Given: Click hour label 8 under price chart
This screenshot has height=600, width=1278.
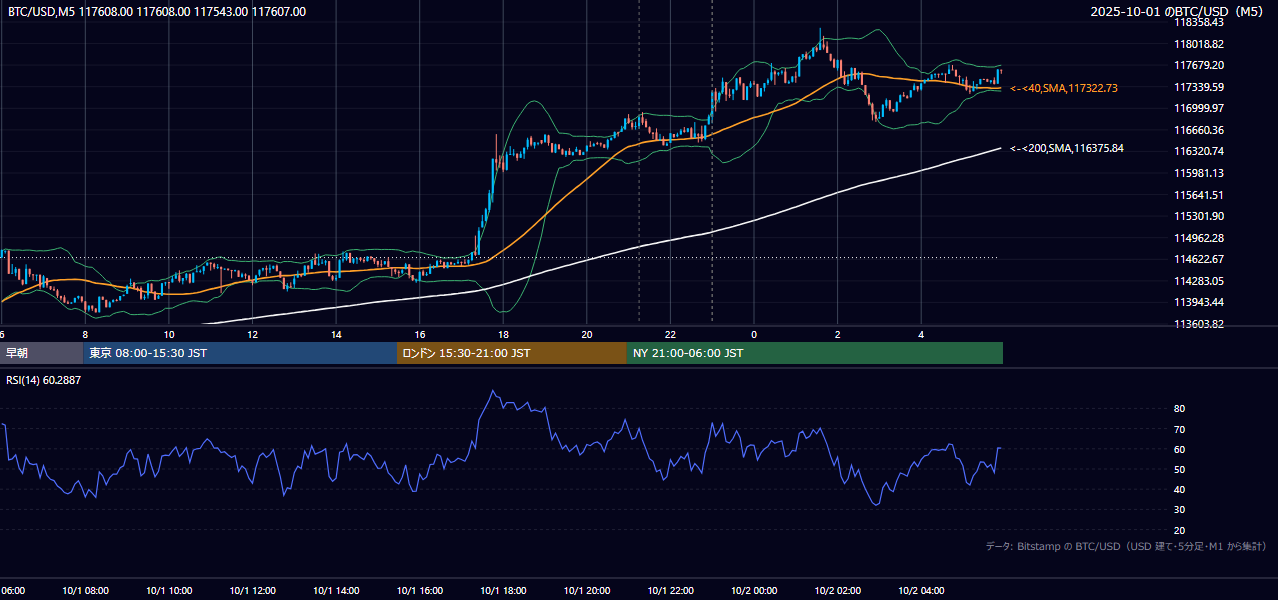Looking at the screenshot, I should click(x=85, y=334).
